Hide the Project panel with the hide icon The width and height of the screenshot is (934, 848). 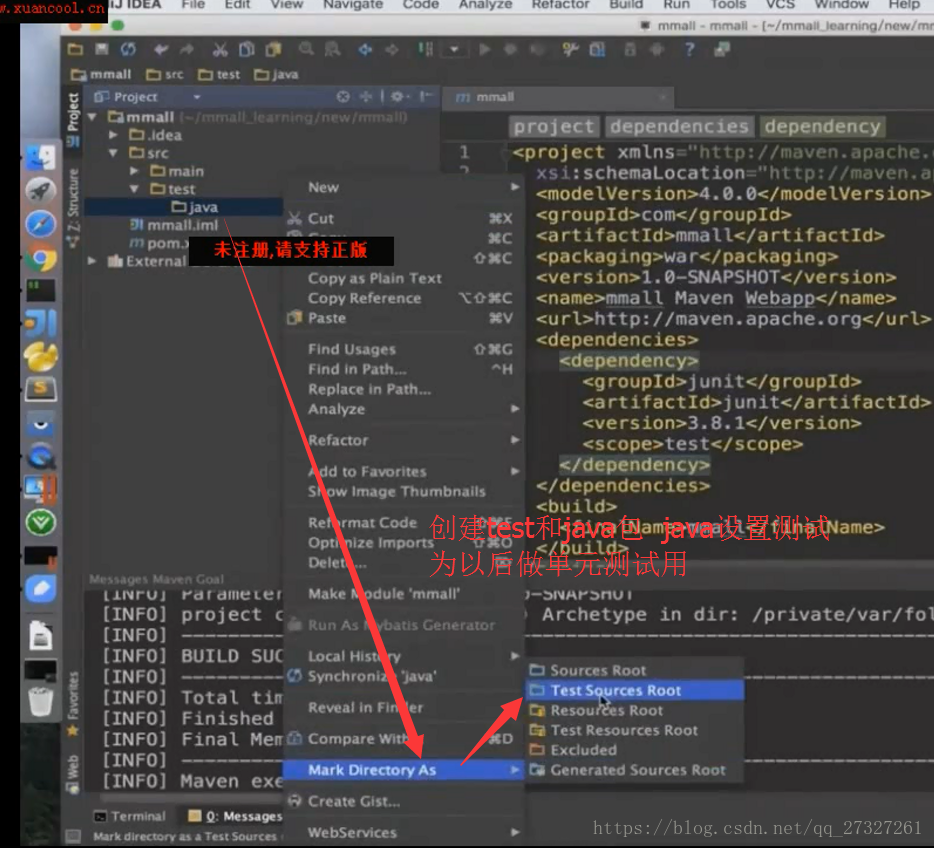425,96
